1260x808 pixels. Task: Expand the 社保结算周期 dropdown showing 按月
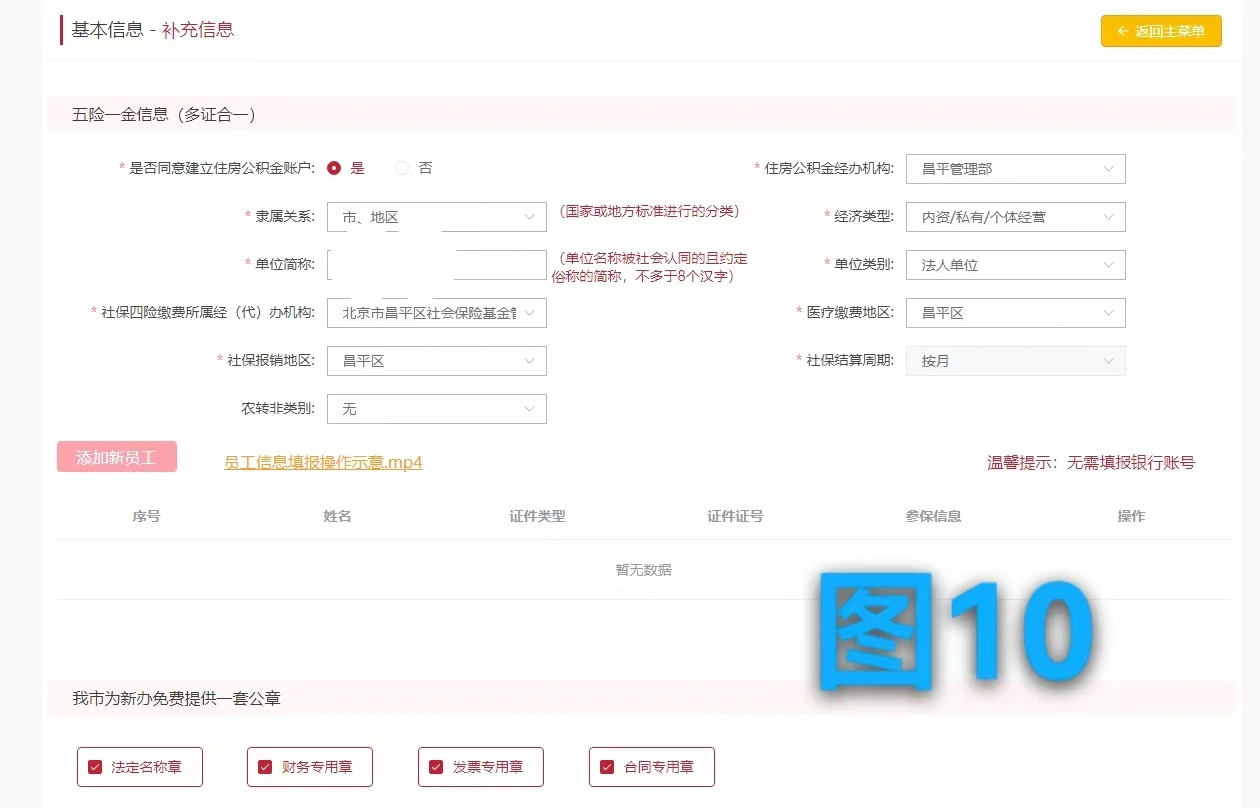point(1014,360)
